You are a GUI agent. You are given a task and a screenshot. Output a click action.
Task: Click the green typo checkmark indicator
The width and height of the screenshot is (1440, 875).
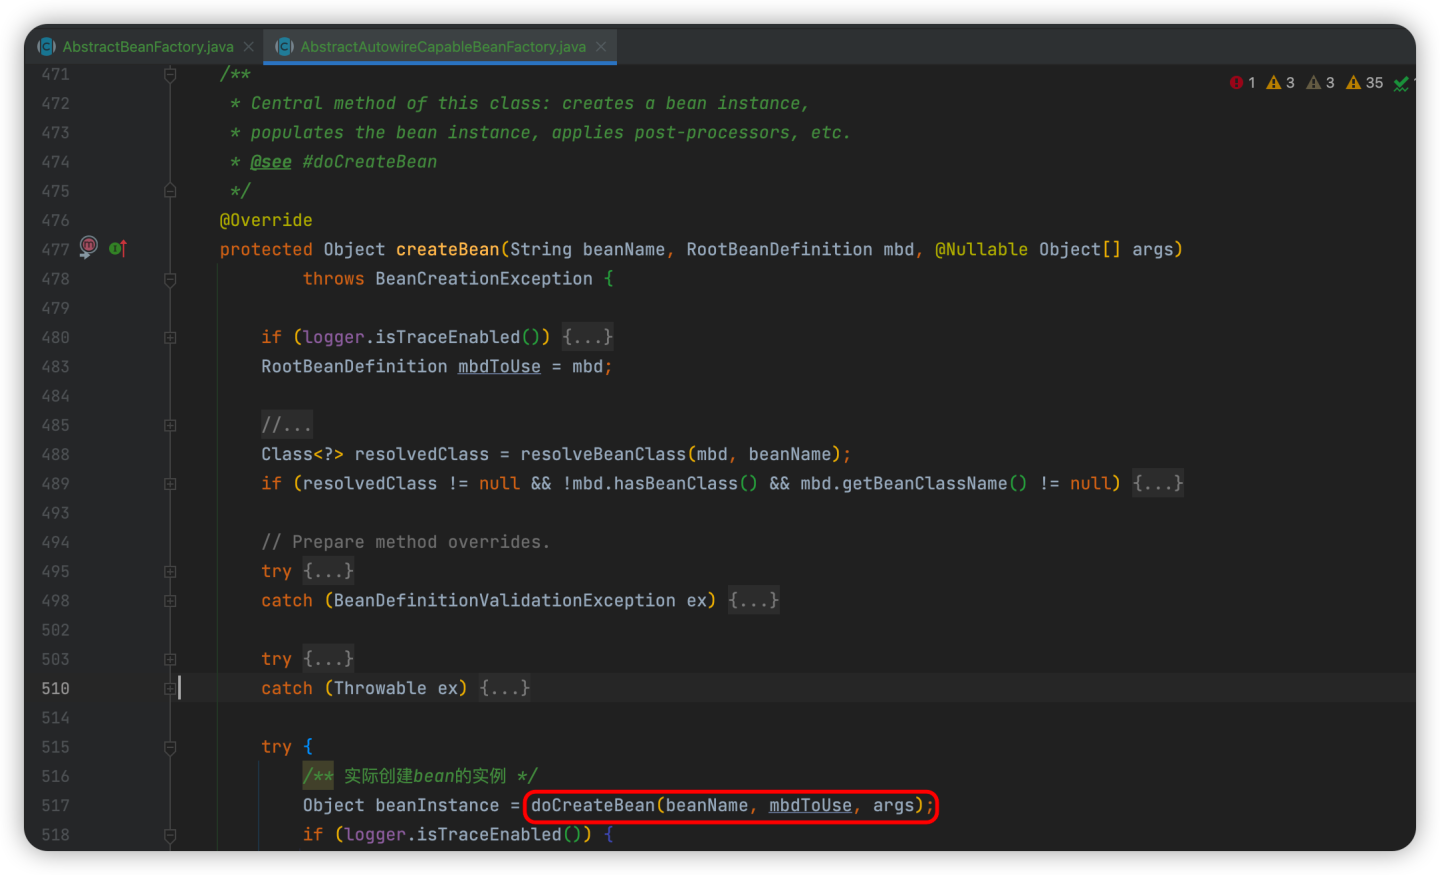1402,84
